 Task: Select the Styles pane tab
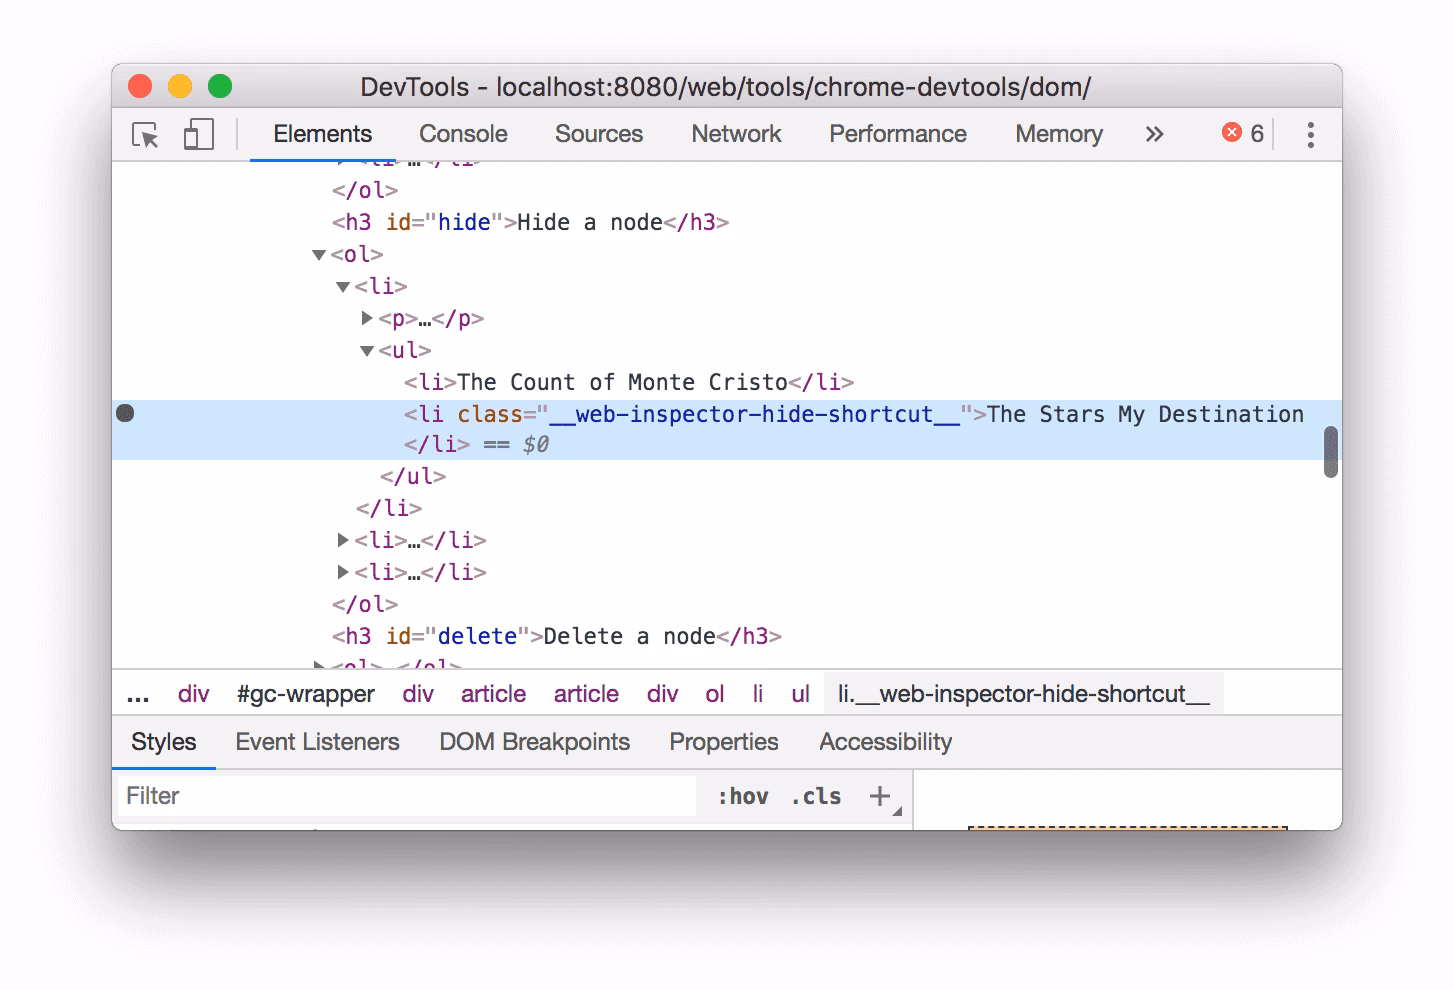coord(164,742)
